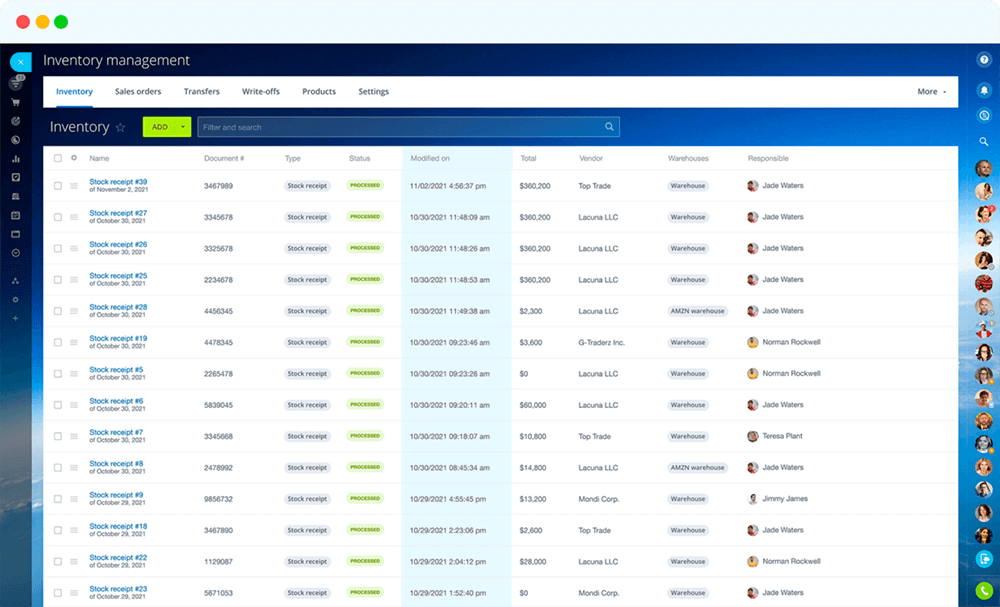The image size is (1000, 607).
Task: Click the calendar icon in left sidebar
Action: (15, 215)
